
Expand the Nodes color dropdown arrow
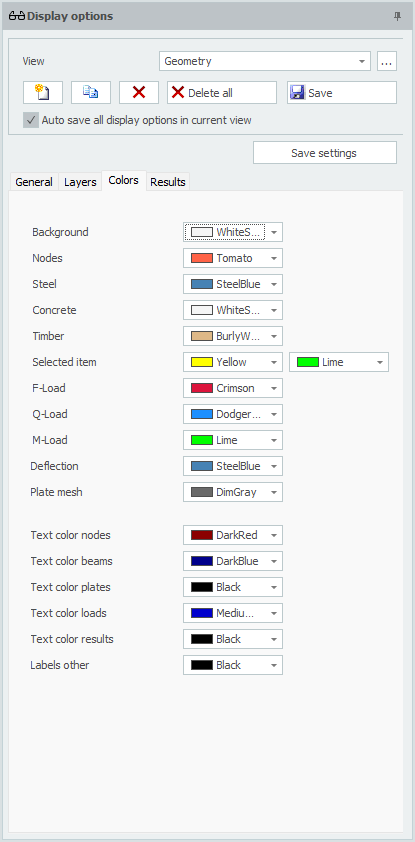(x=274, y=258)
